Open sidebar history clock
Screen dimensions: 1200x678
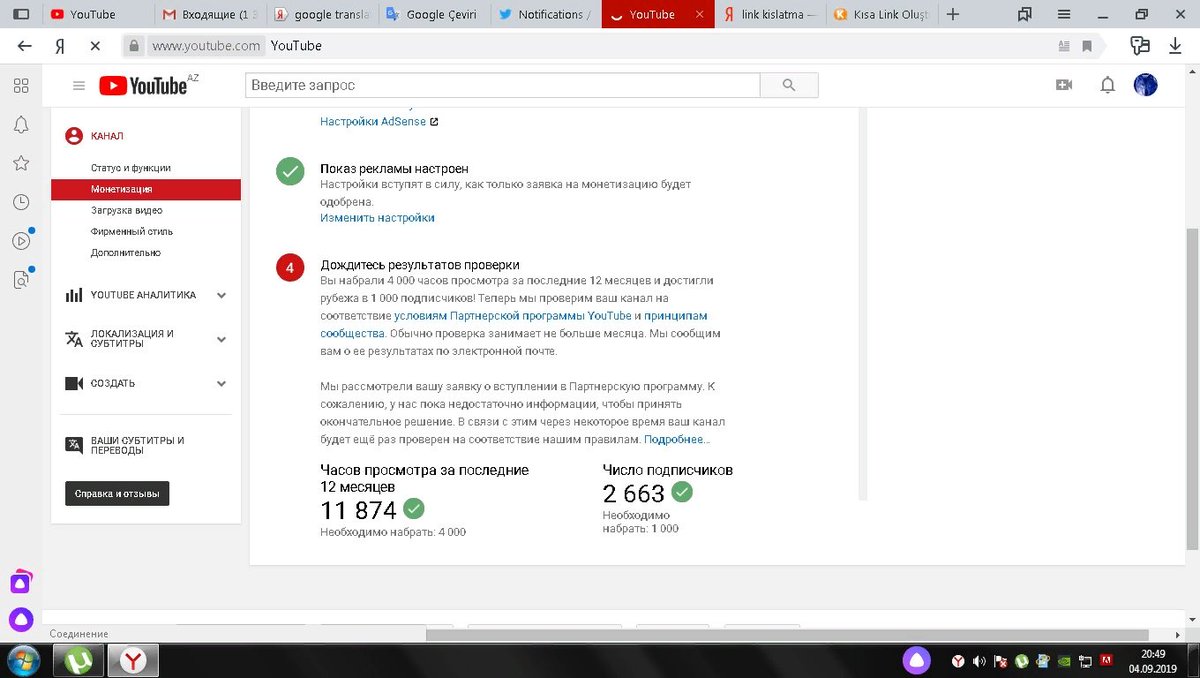tap(21, 202)
